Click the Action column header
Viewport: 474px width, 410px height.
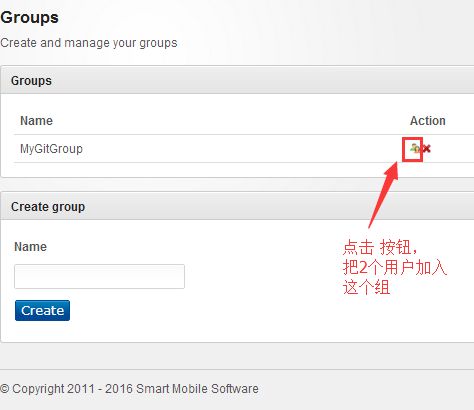coord(428,121)
